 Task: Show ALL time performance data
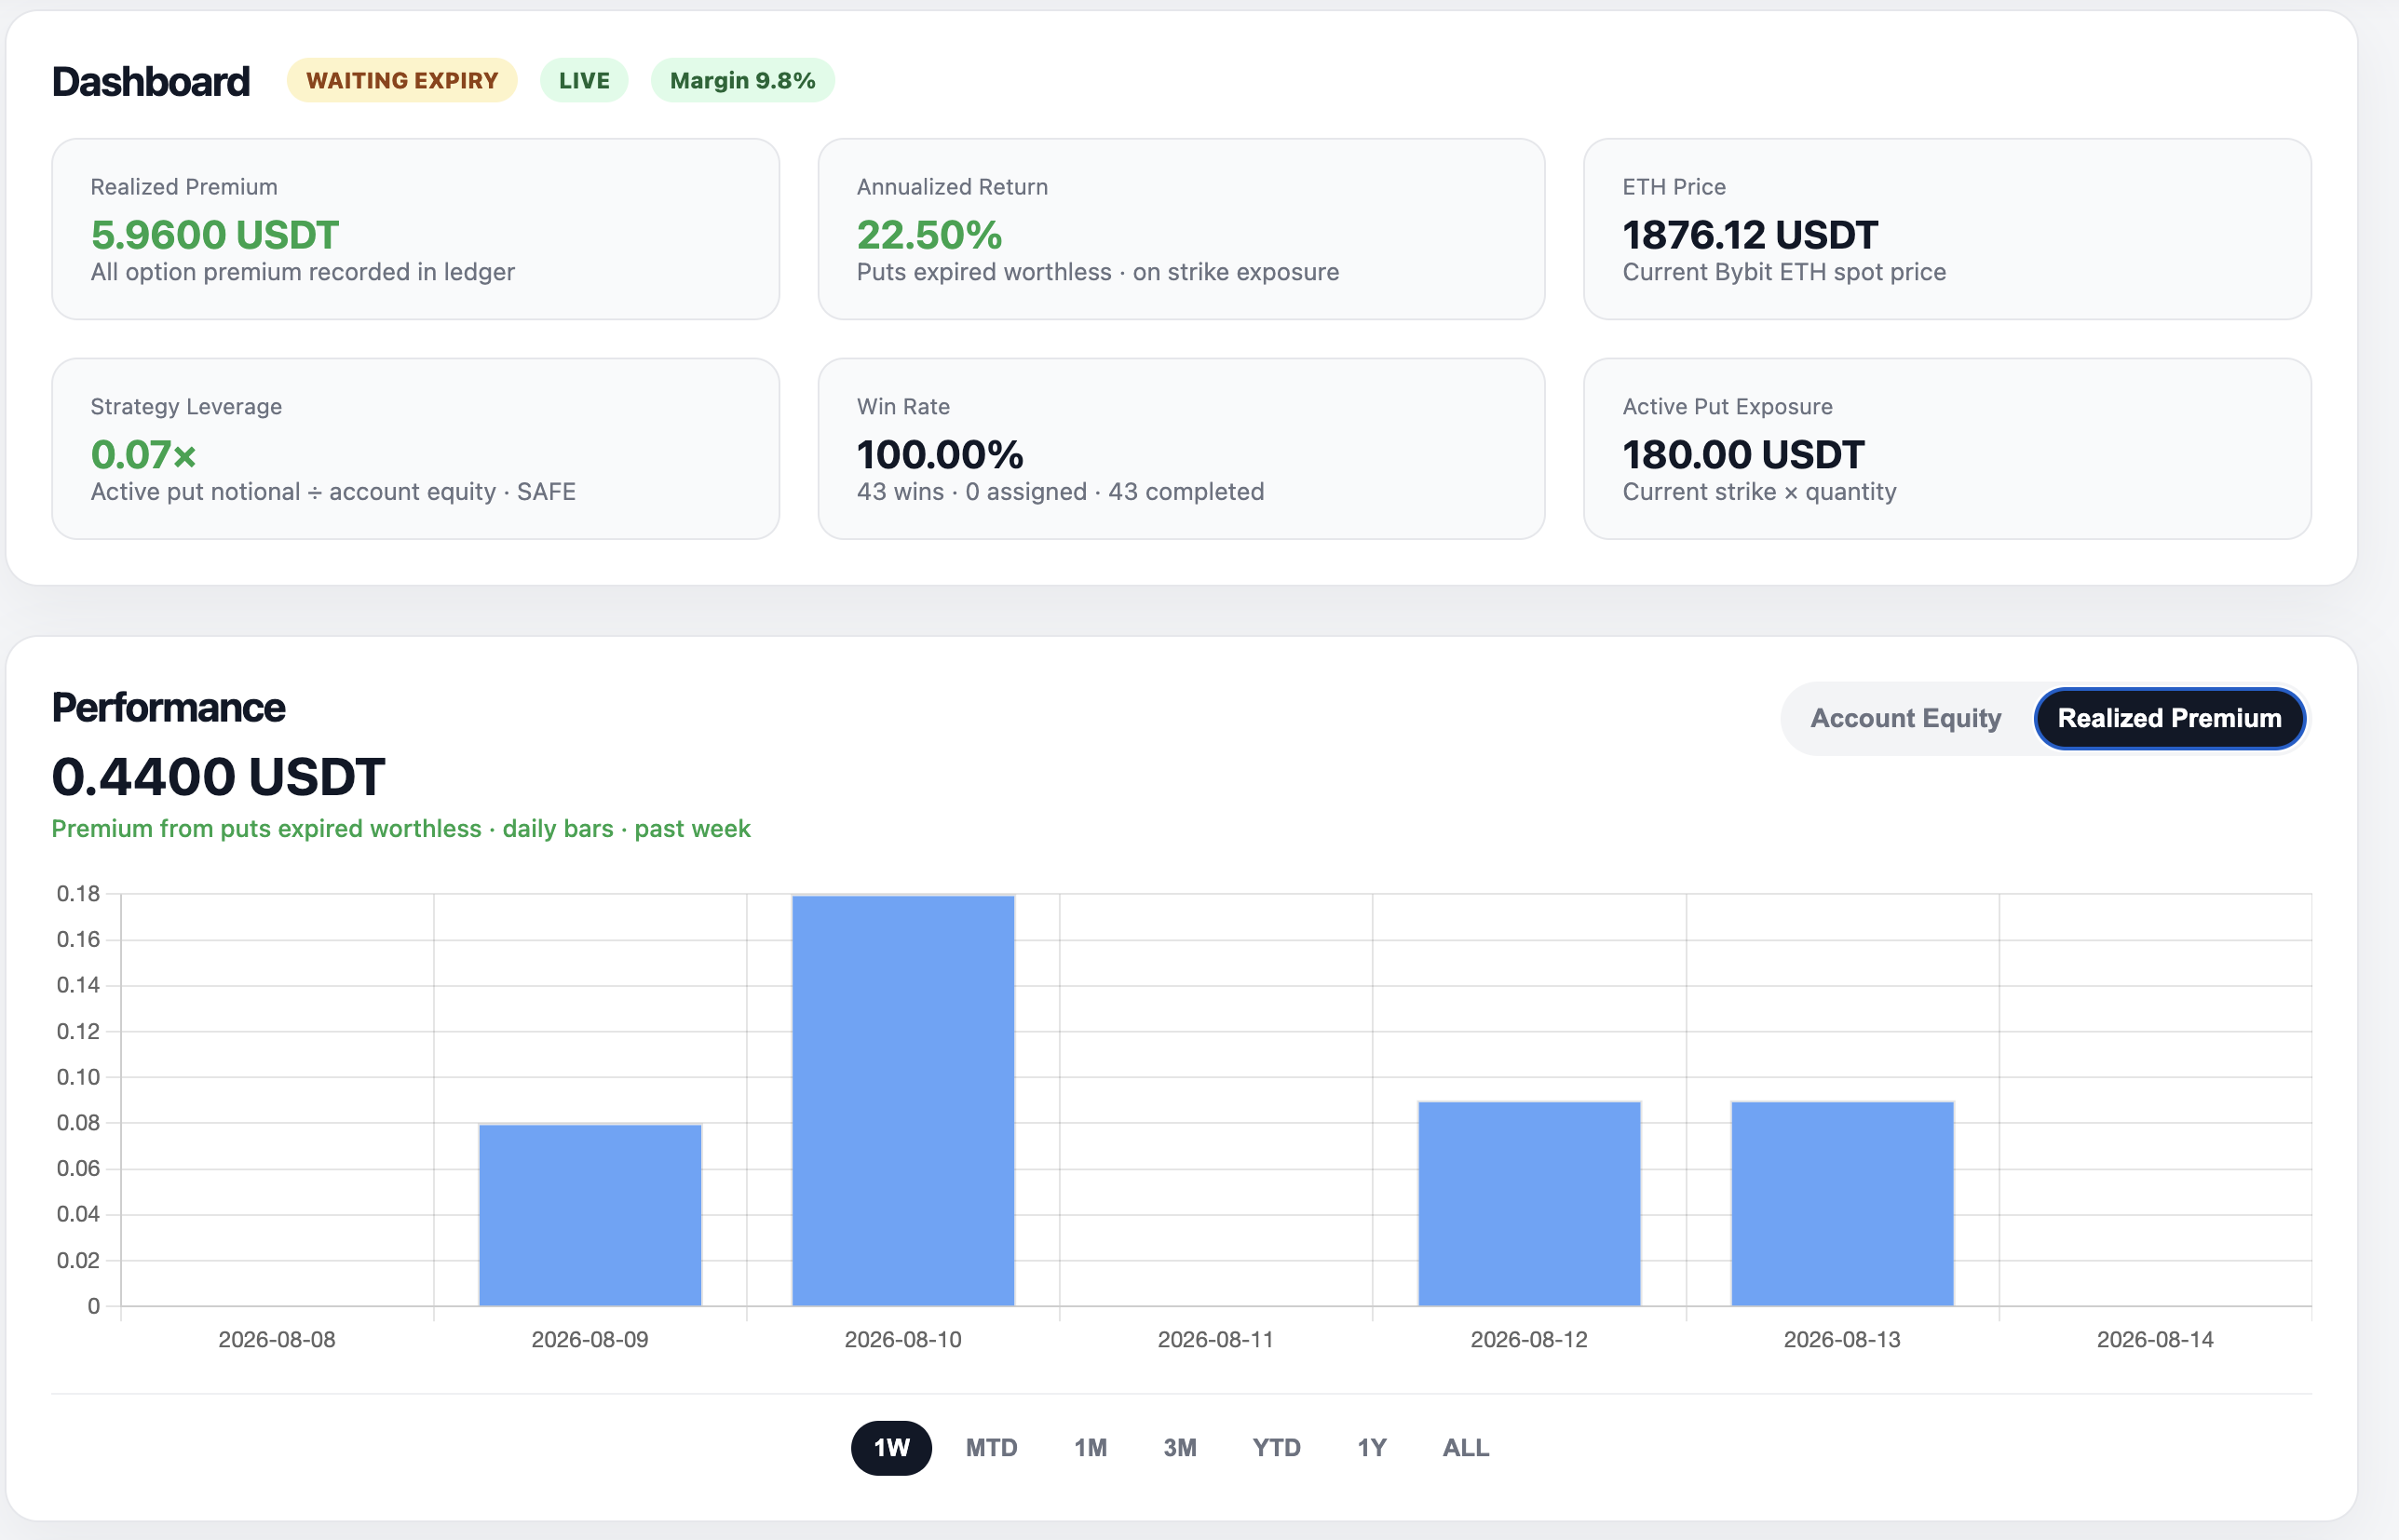pyautogui.click(x=1465, y=1447)
